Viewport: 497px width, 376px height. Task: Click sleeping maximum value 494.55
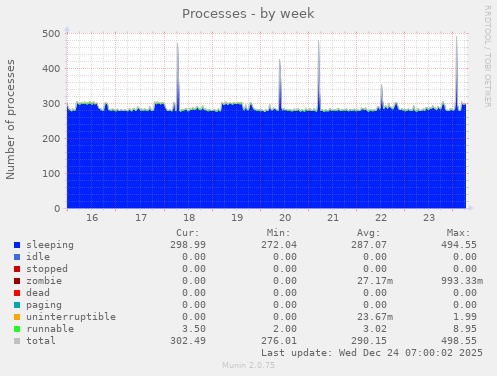point(459,245)
